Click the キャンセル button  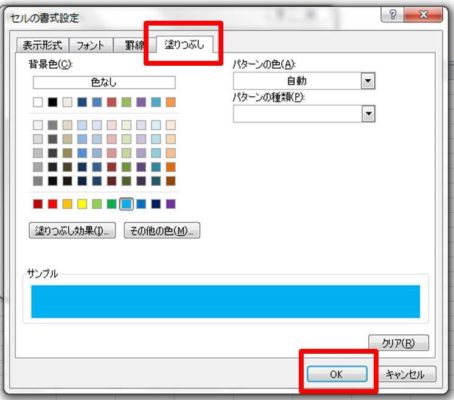click(405, 374)
